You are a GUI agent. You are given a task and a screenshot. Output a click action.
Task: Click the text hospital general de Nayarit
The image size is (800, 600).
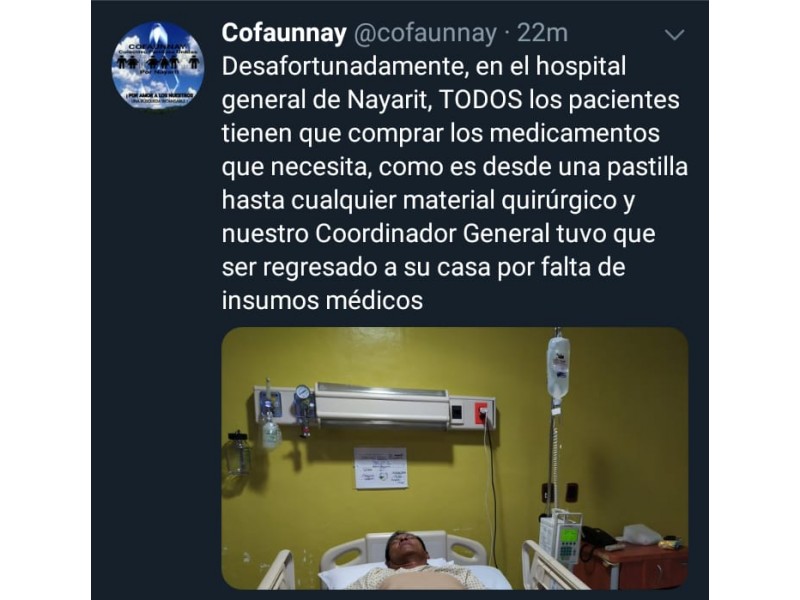click(x=424, y=83)
